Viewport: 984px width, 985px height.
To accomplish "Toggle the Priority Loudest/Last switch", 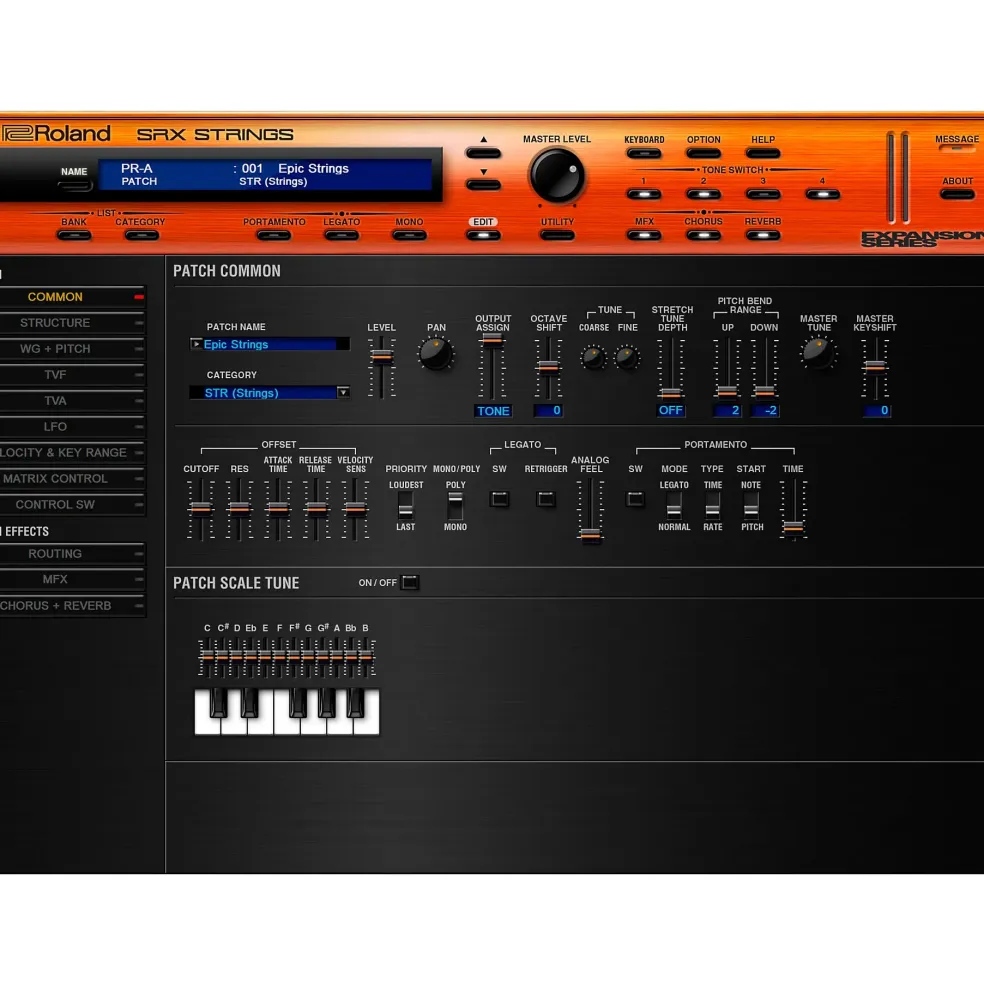I will tap(405, 505).
